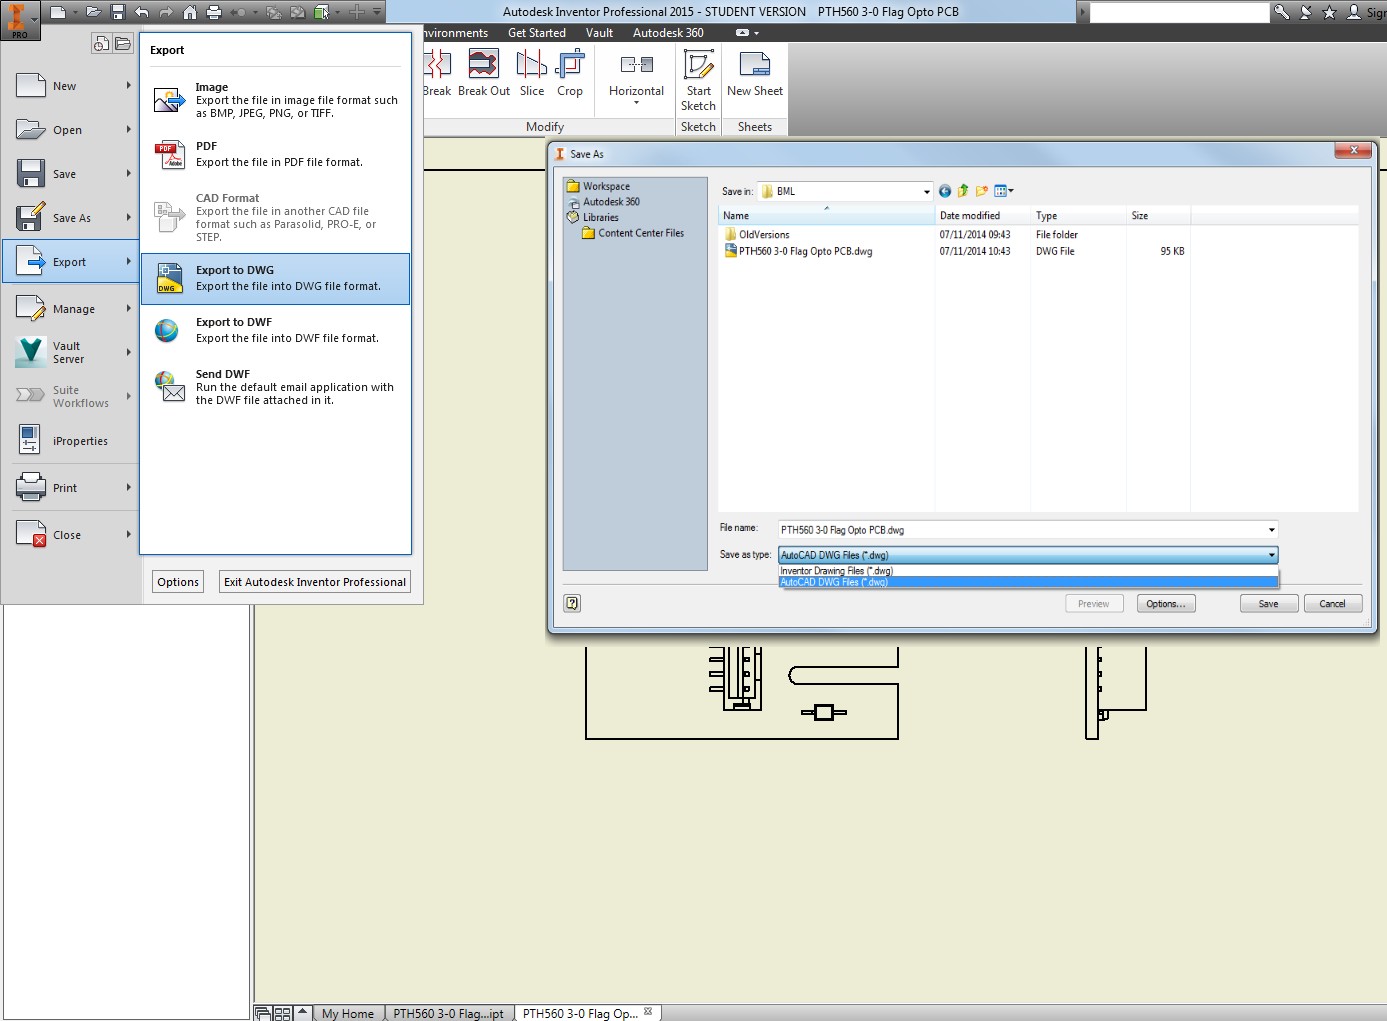
Task: Show open documents in application menu
Action: [123, 44]
